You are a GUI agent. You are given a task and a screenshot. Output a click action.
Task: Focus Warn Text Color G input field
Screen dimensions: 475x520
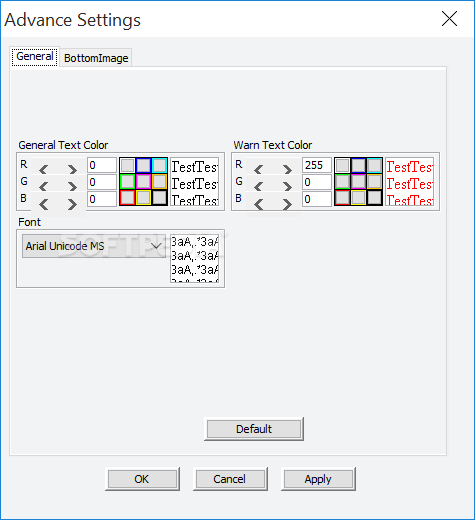point(317,182)
